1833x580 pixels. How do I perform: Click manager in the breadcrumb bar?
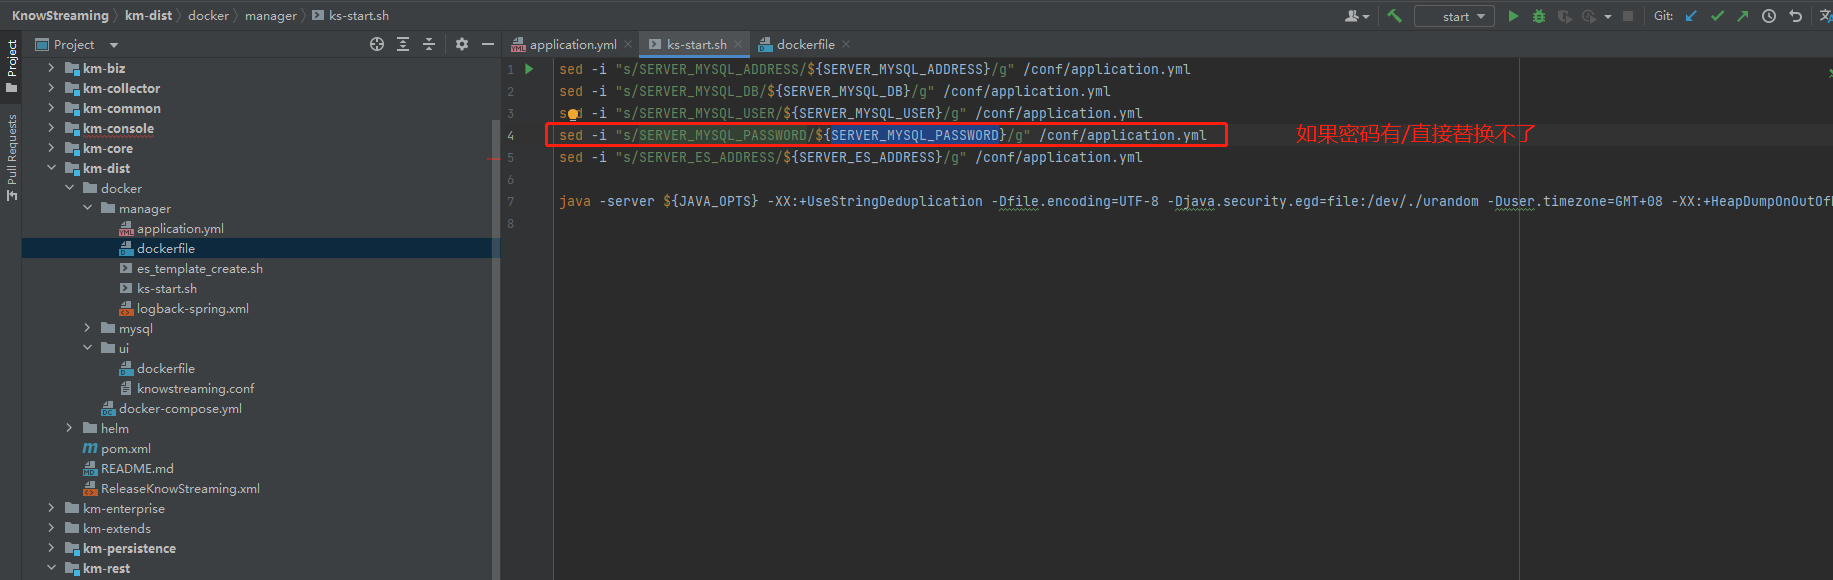tap(271, 16)
